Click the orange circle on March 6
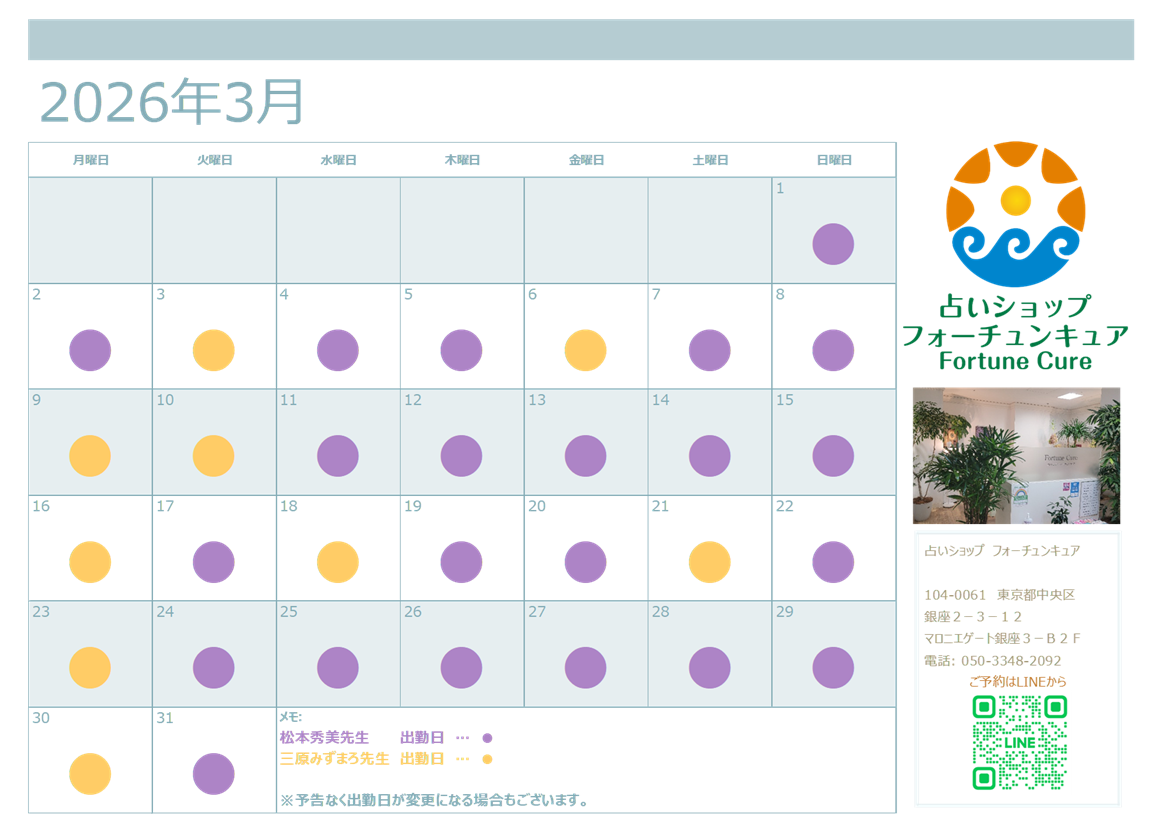1154x837 pixels. coord(585,350)
